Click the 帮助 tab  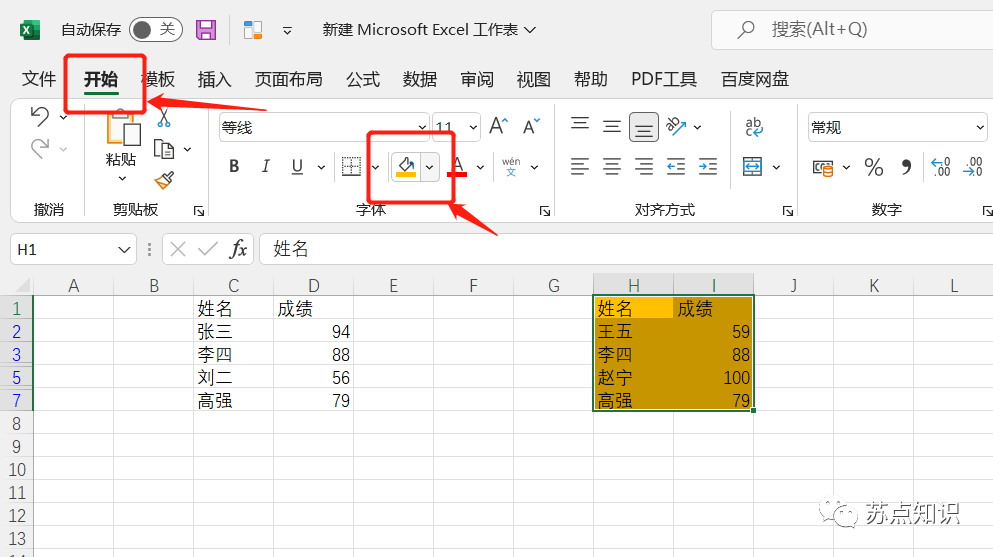click(591, 79)
